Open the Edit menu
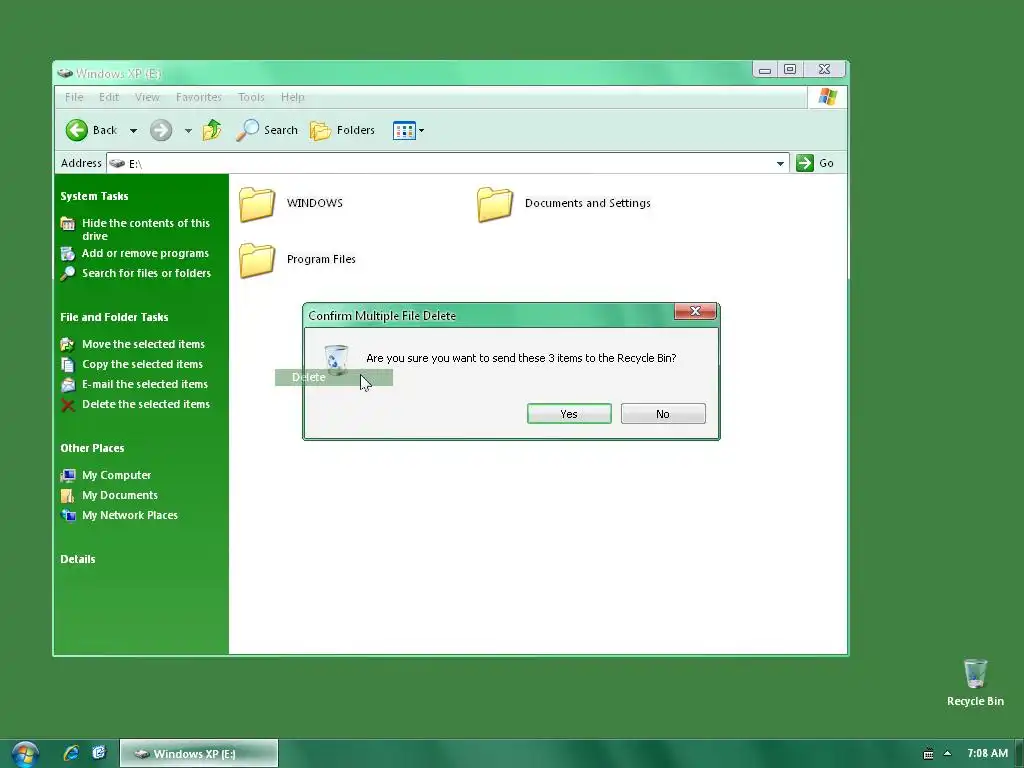The height and width of the screenshot is (768, 1024). (x=109, y=97)
